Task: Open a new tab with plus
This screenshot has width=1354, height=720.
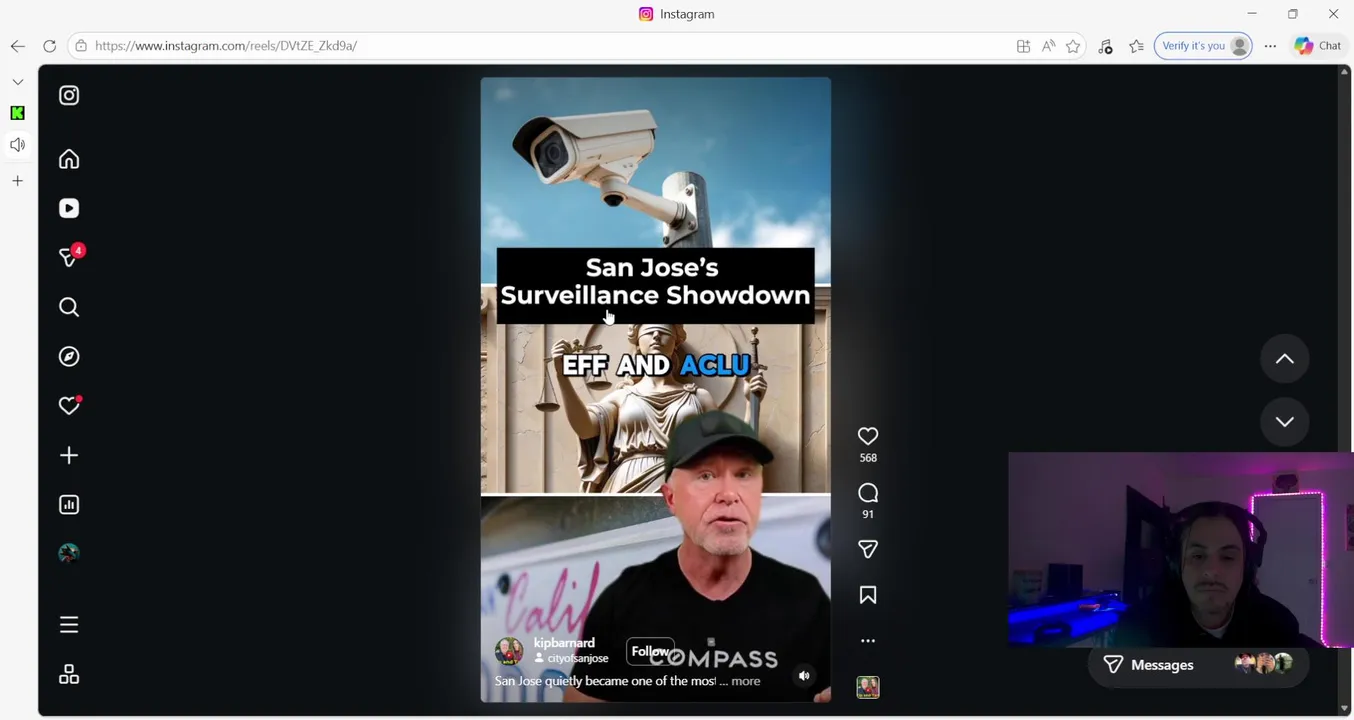Action: point(18,181)
